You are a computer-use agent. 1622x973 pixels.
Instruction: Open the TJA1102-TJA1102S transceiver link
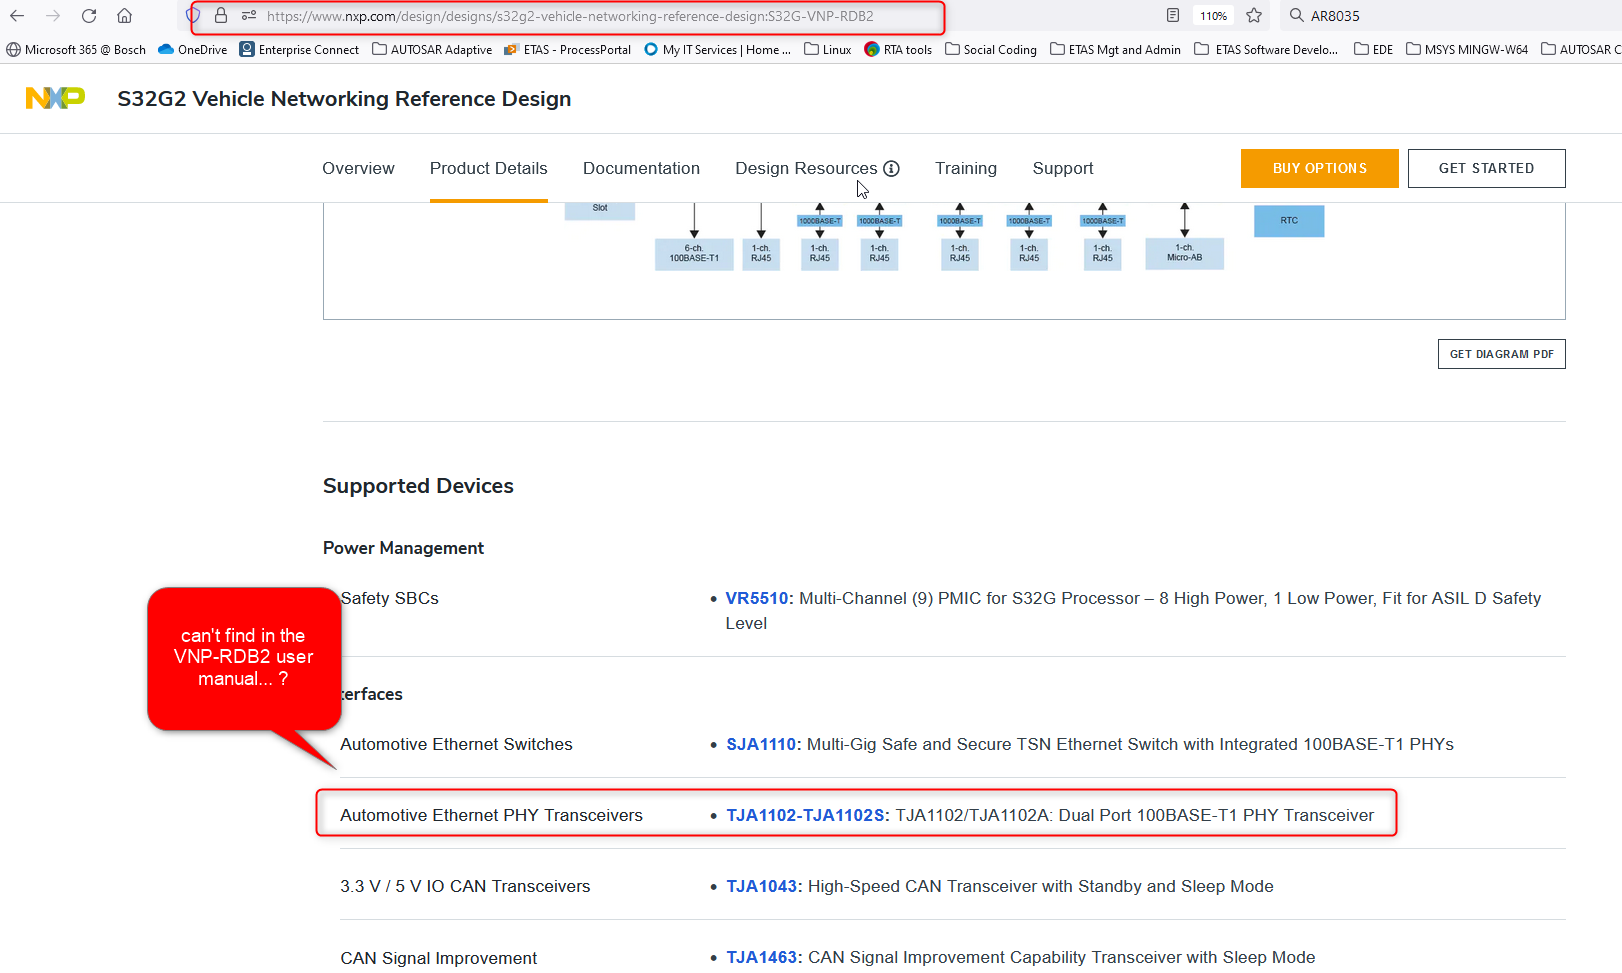[805, 815]
